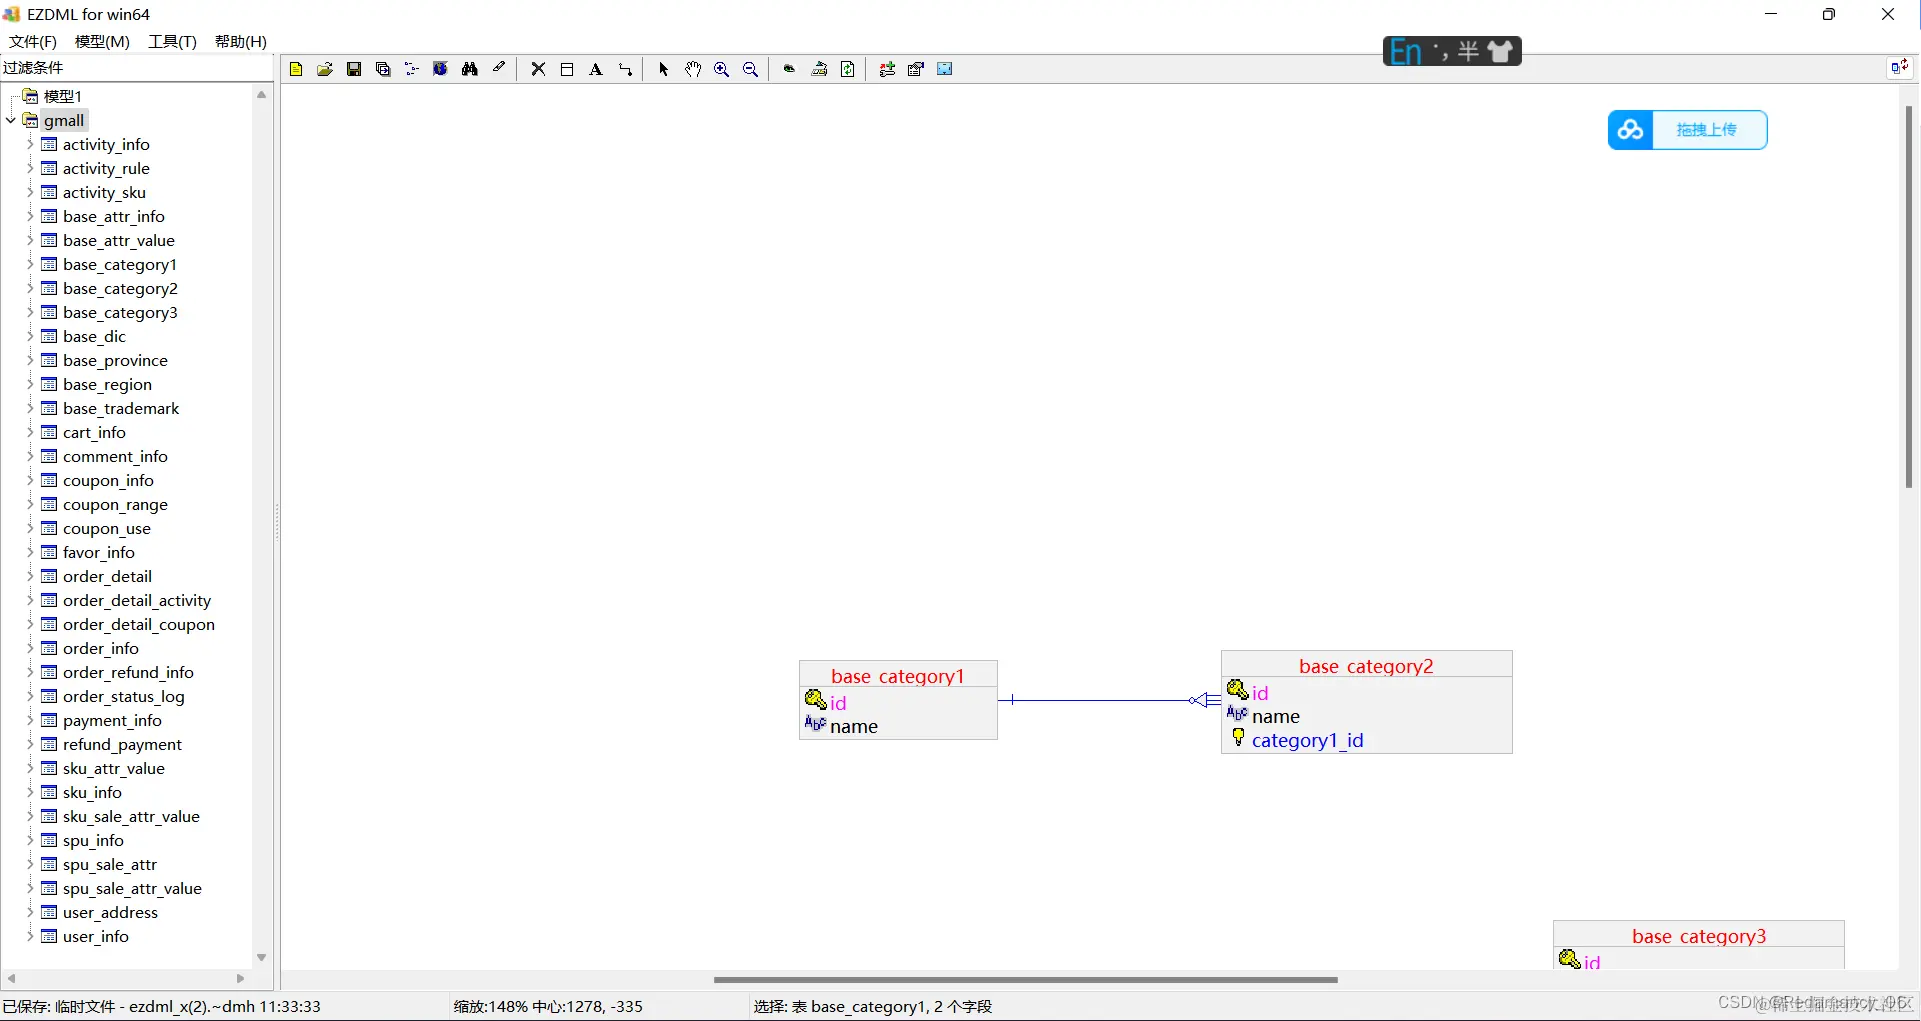Click the eye preview toolbar icon
1921x1021 pixels.
(x=789, y=69)
